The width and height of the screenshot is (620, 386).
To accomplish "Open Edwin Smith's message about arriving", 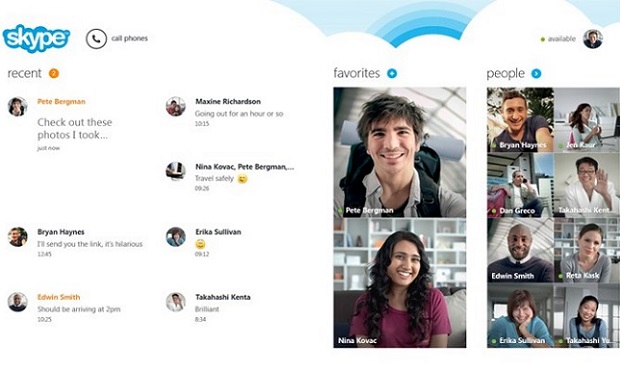I will pos(79,309).
